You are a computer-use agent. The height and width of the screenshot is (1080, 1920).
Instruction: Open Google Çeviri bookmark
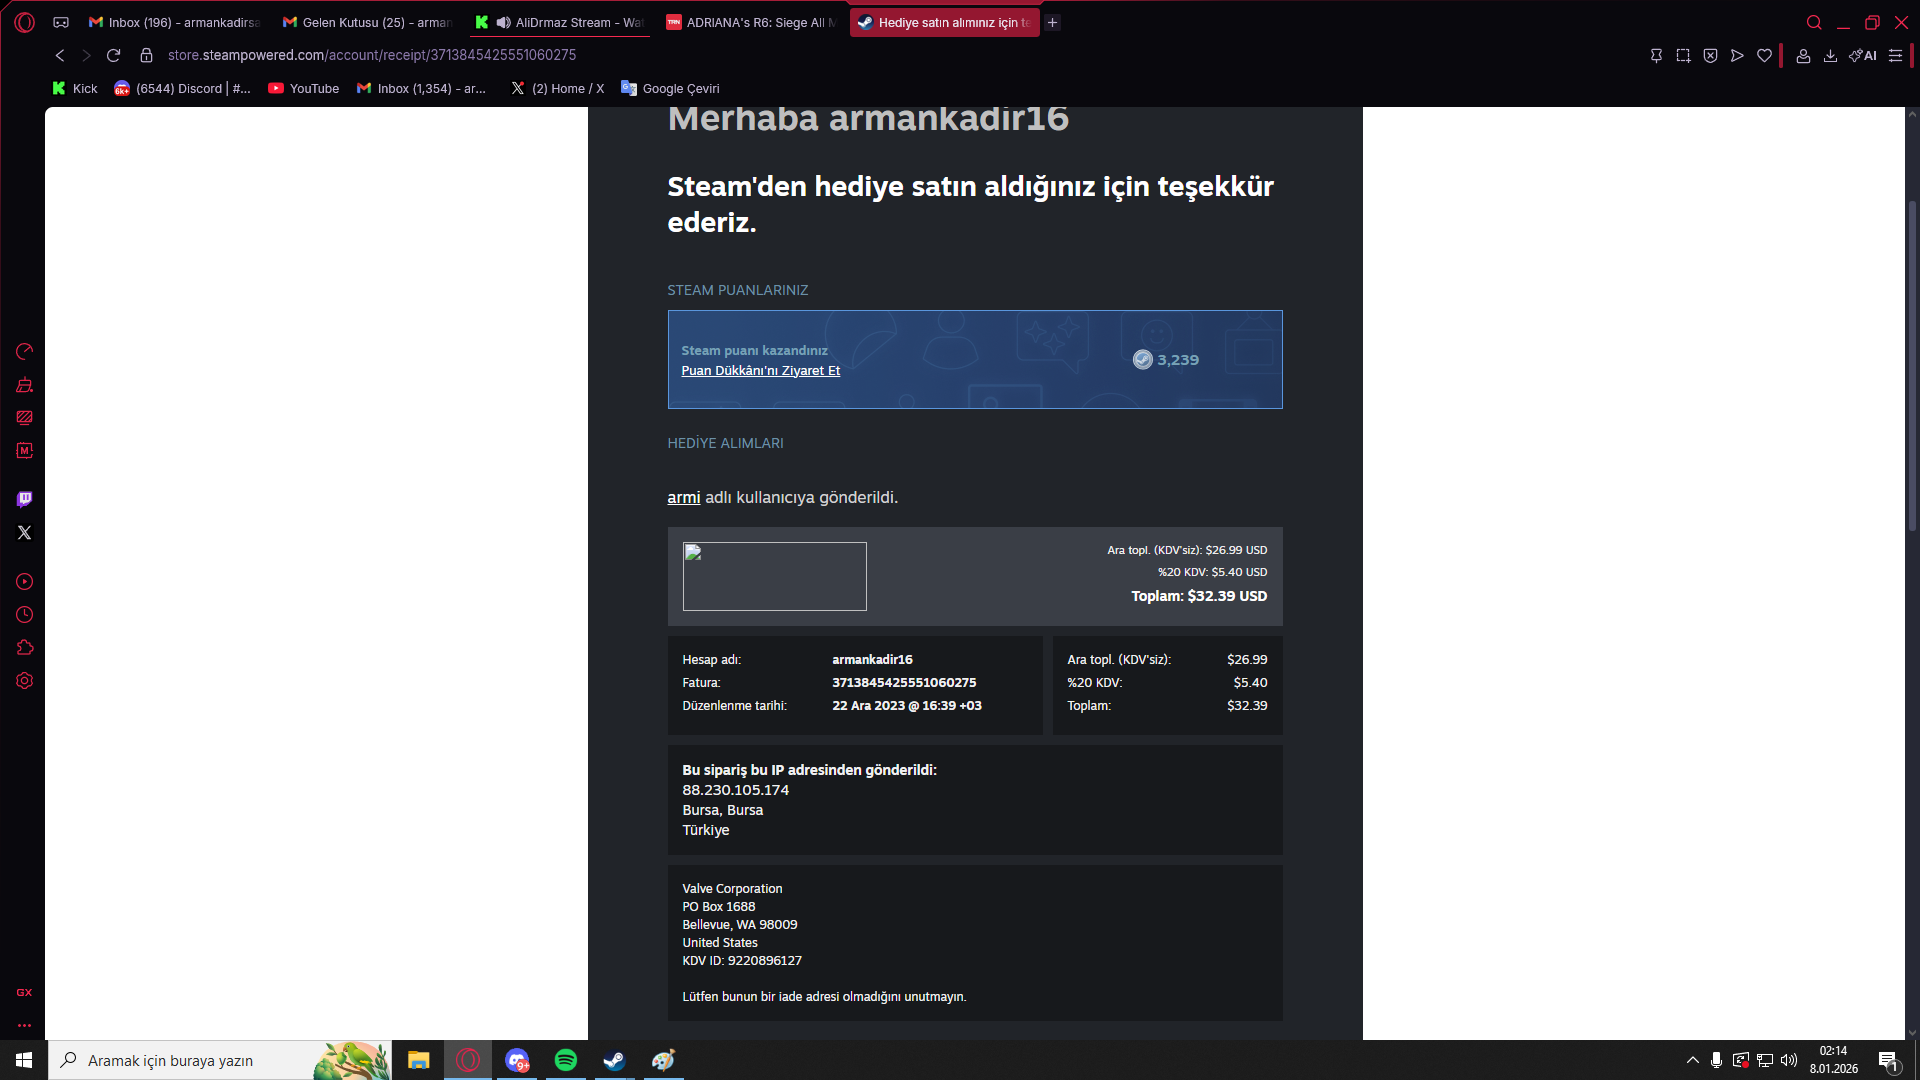(x=670, y=89)
